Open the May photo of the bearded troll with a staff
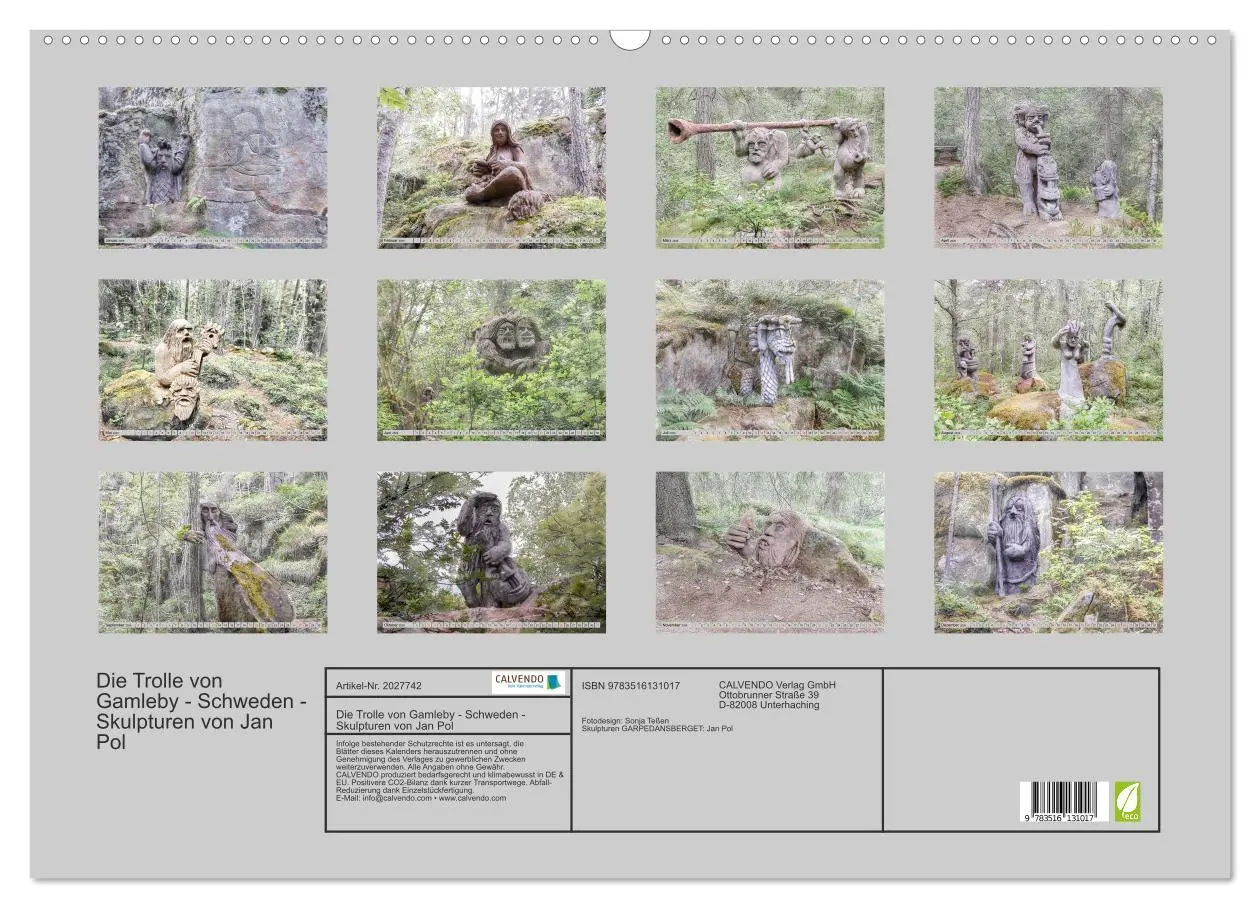The width and height of the screenshot is (1260, 908). (213, 360)
